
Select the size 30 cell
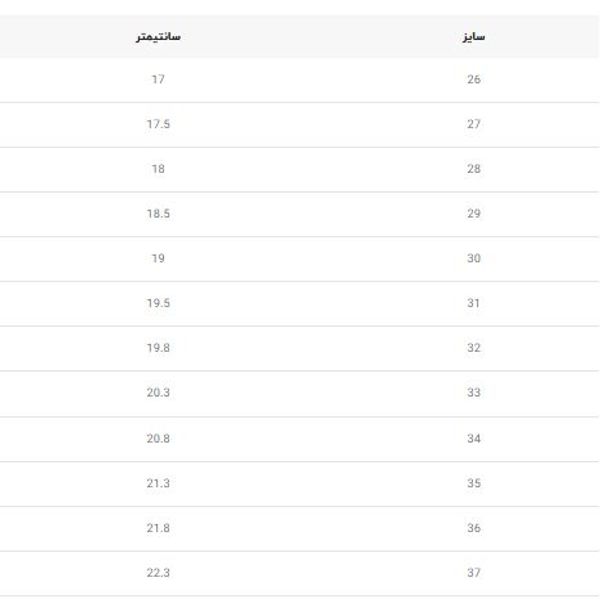474,259
